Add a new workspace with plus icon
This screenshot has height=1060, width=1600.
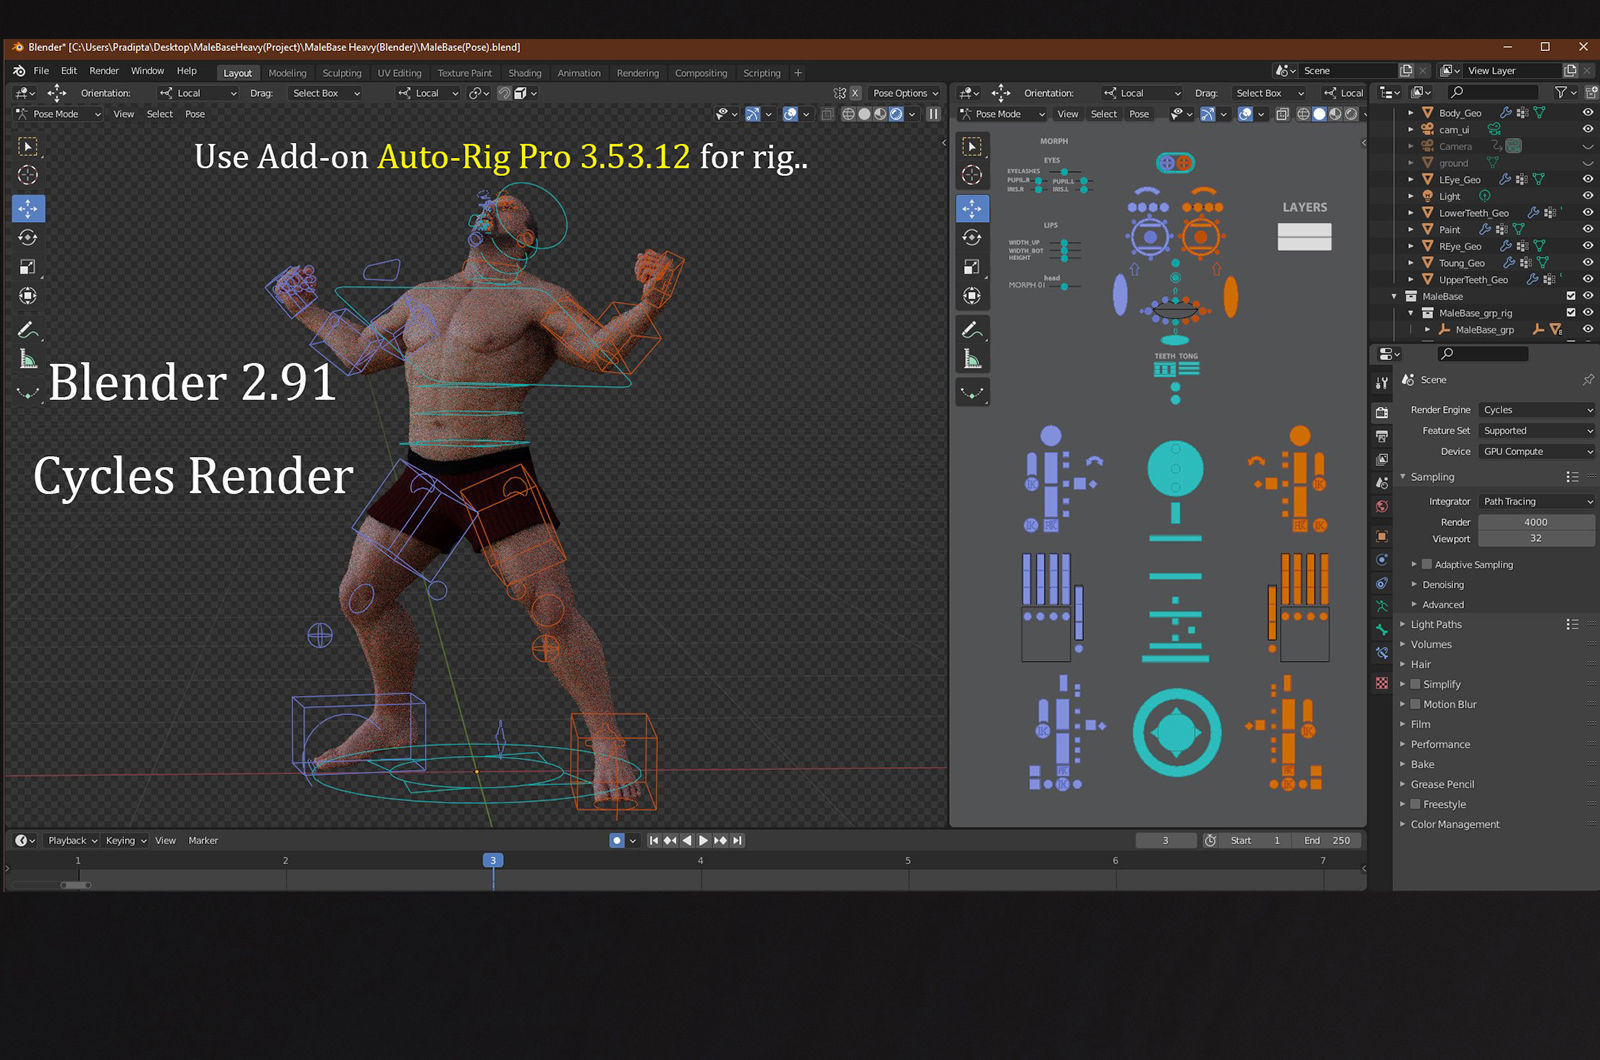pos(798,73)
